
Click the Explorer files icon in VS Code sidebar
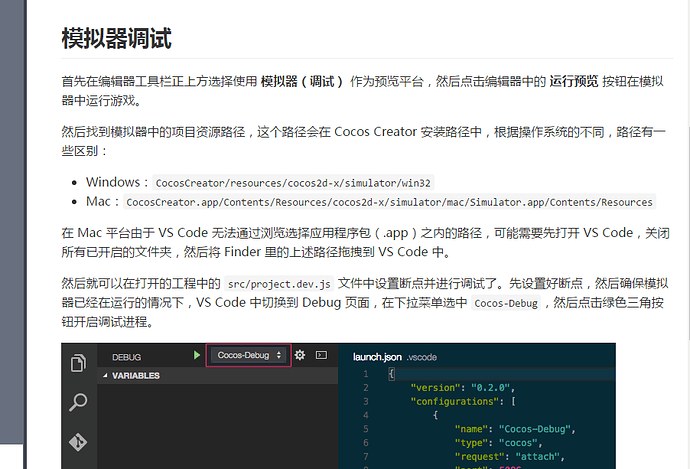click(78, 363)
